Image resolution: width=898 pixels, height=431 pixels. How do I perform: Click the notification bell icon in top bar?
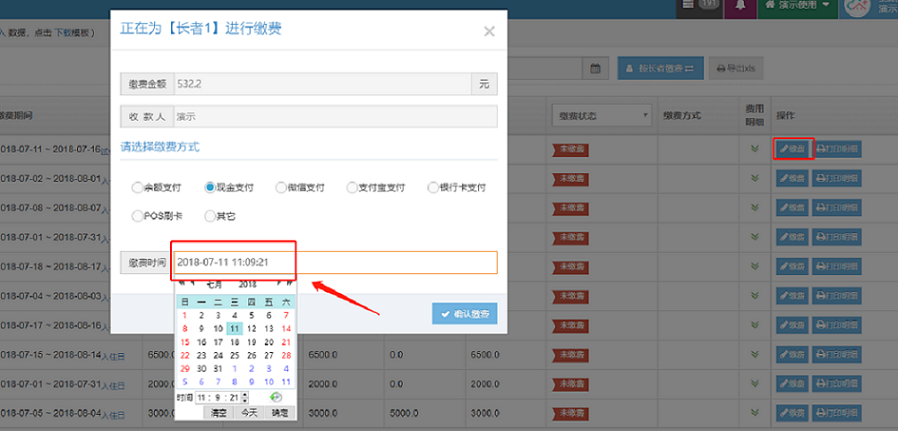[x=741, y=8]
